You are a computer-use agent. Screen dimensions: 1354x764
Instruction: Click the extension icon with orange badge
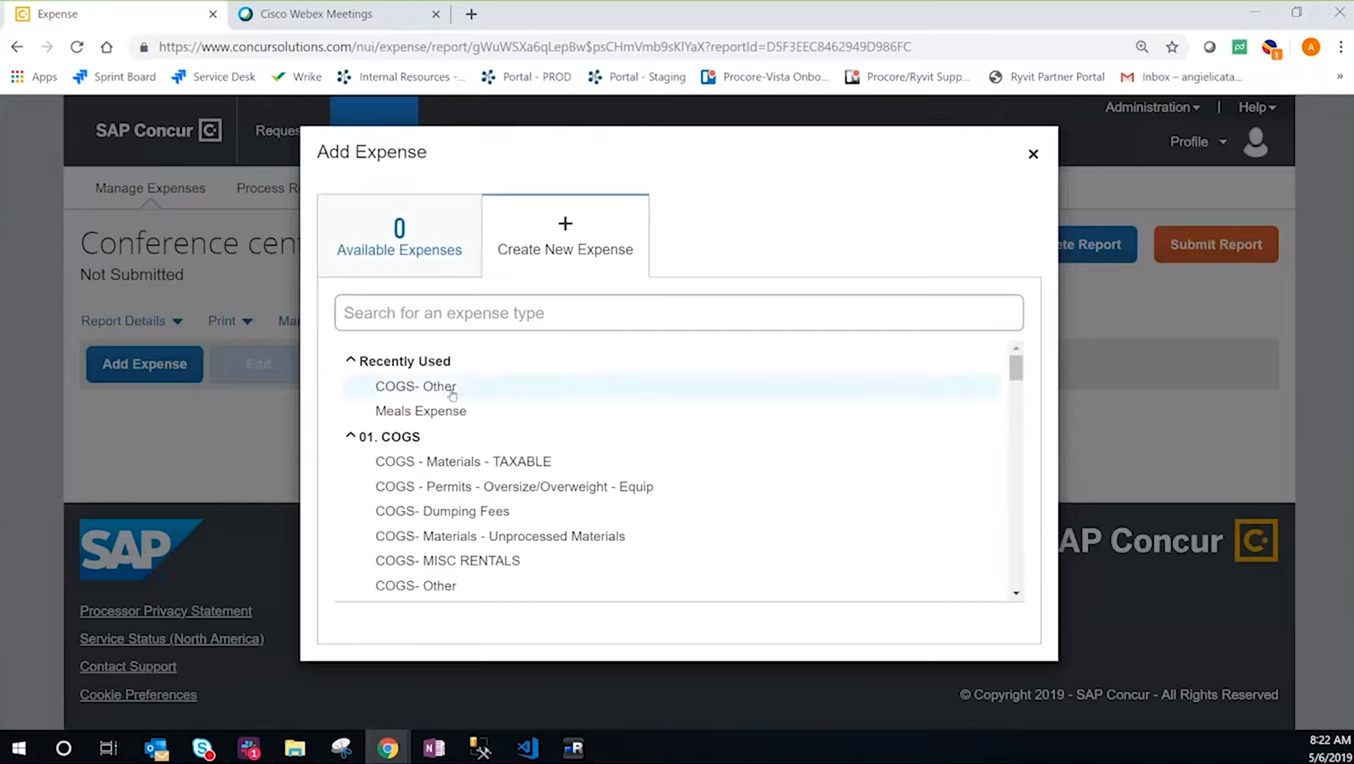coord(1271,48)
